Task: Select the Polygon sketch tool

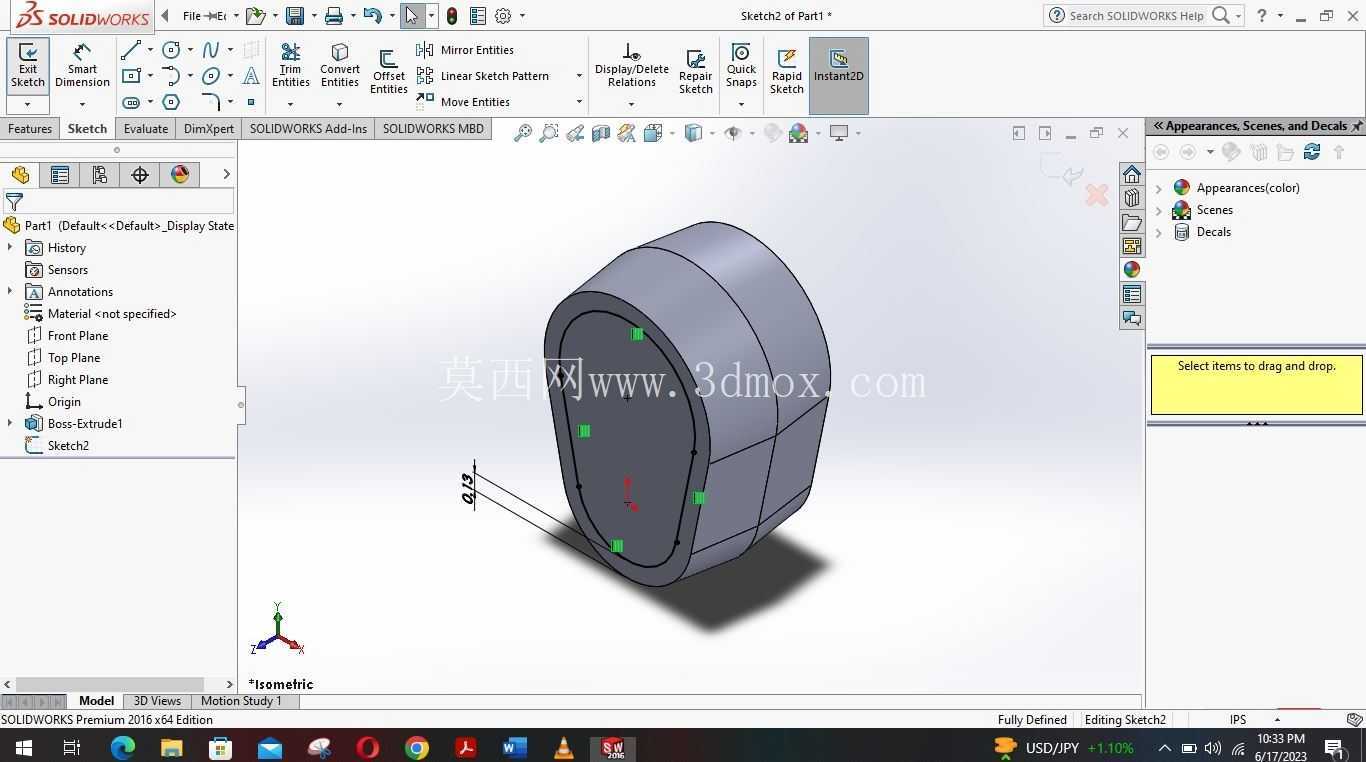Action: 171,102
